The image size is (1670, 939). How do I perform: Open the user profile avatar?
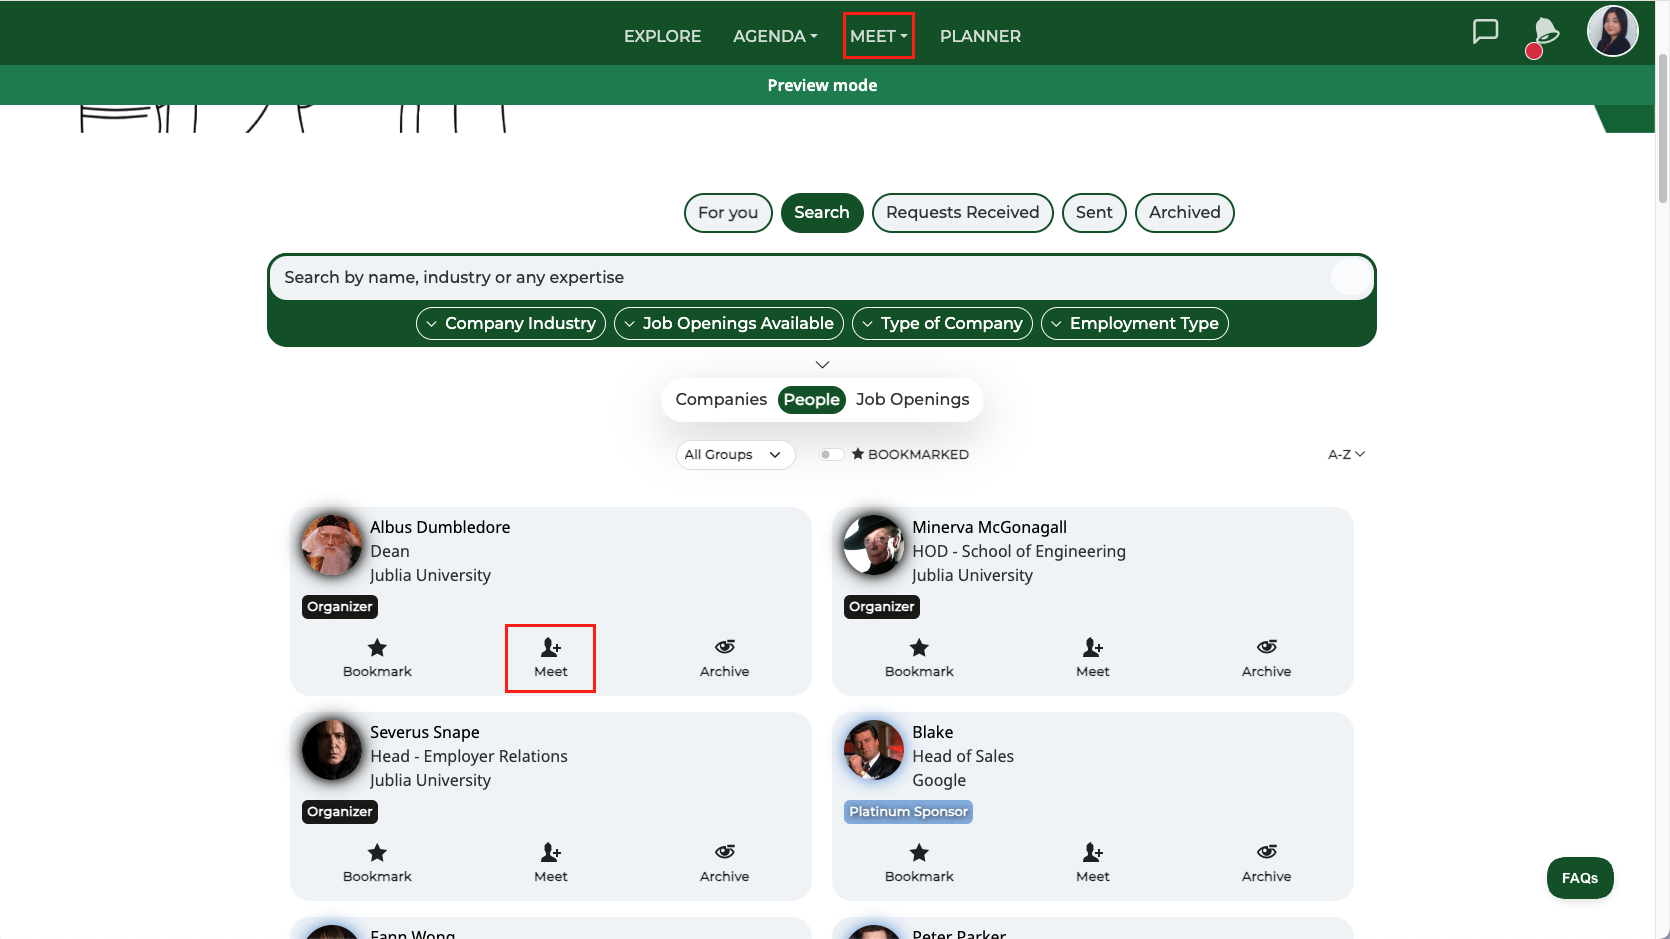tap(1612, 31)
